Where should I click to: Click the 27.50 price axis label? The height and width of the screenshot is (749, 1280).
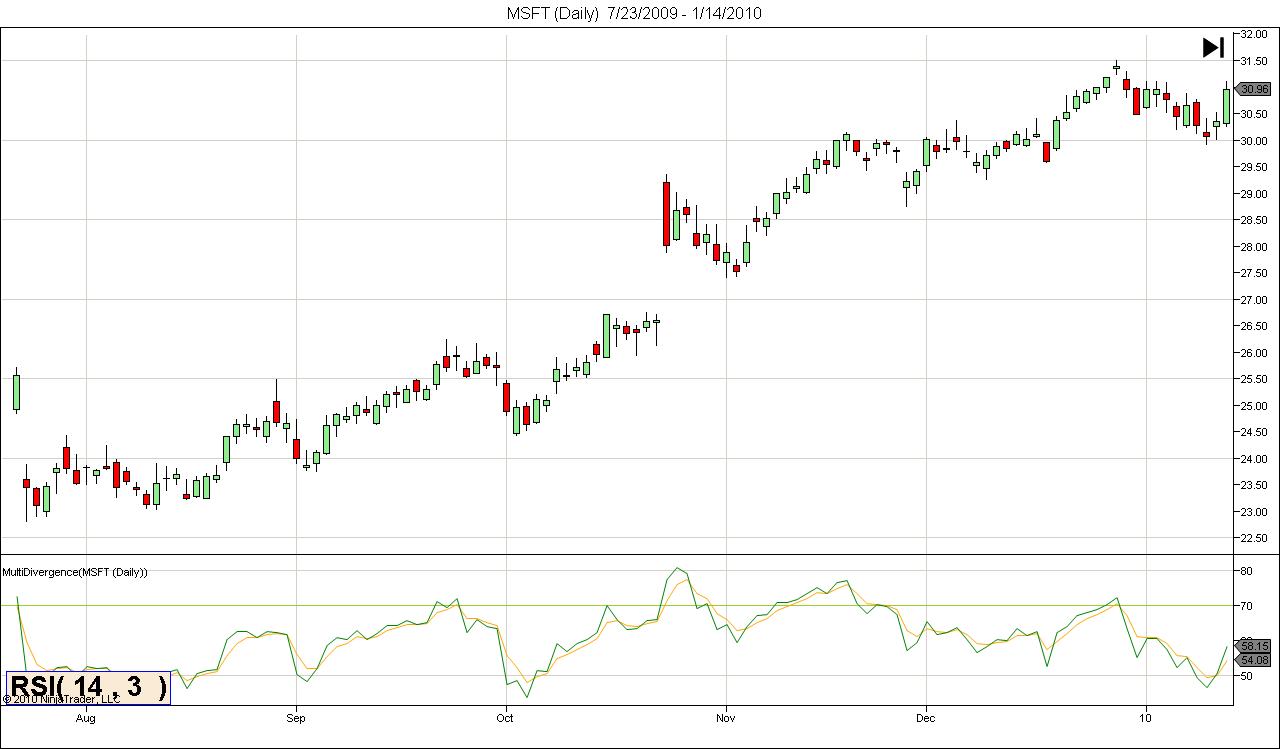pos(1254,273)
